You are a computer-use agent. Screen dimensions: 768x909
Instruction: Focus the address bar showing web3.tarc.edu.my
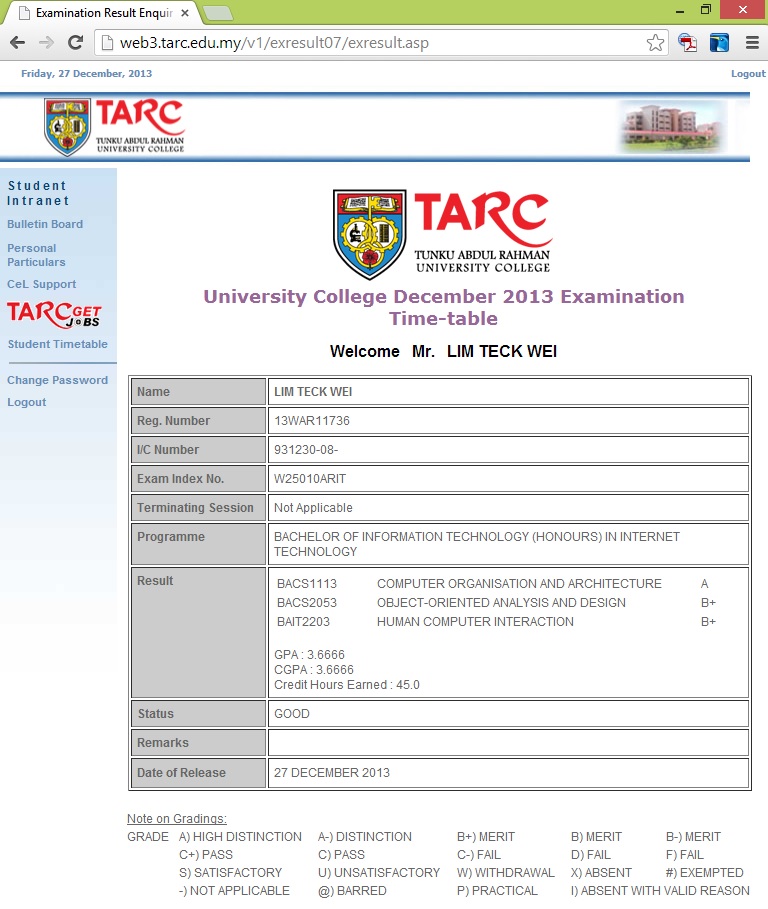coord(380,43)
